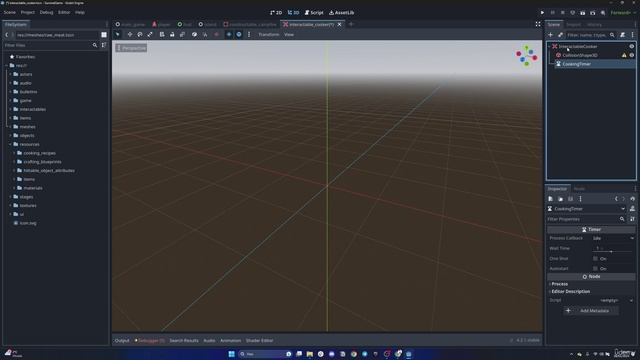This screenshot has height=360, width=640.
Task: Click the Filter Properties input field
Action: click(586, 219)
